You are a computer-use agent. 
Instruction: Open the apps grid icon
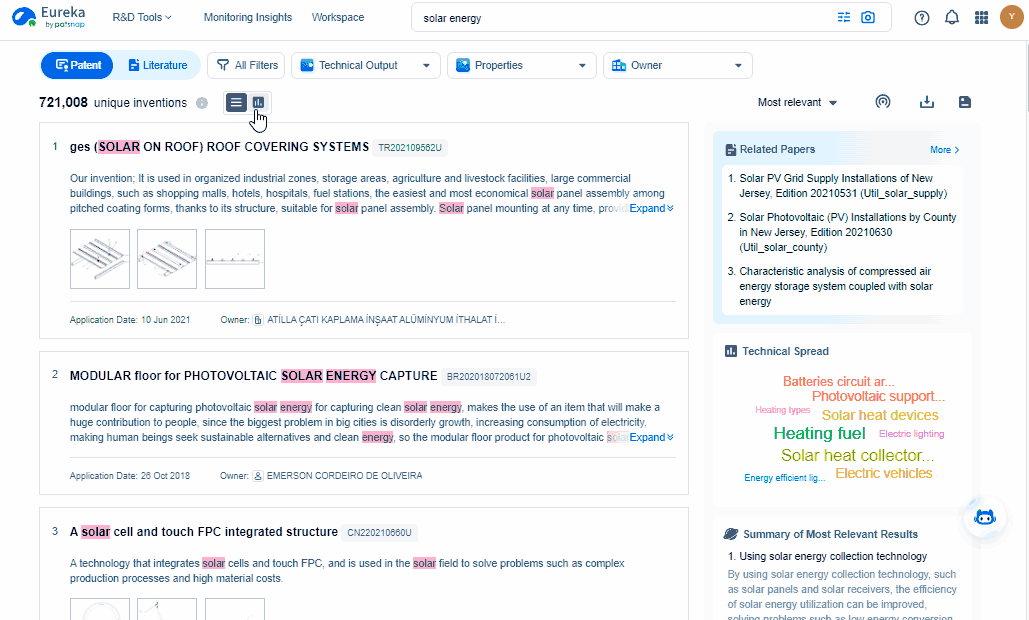pos(981,18)
